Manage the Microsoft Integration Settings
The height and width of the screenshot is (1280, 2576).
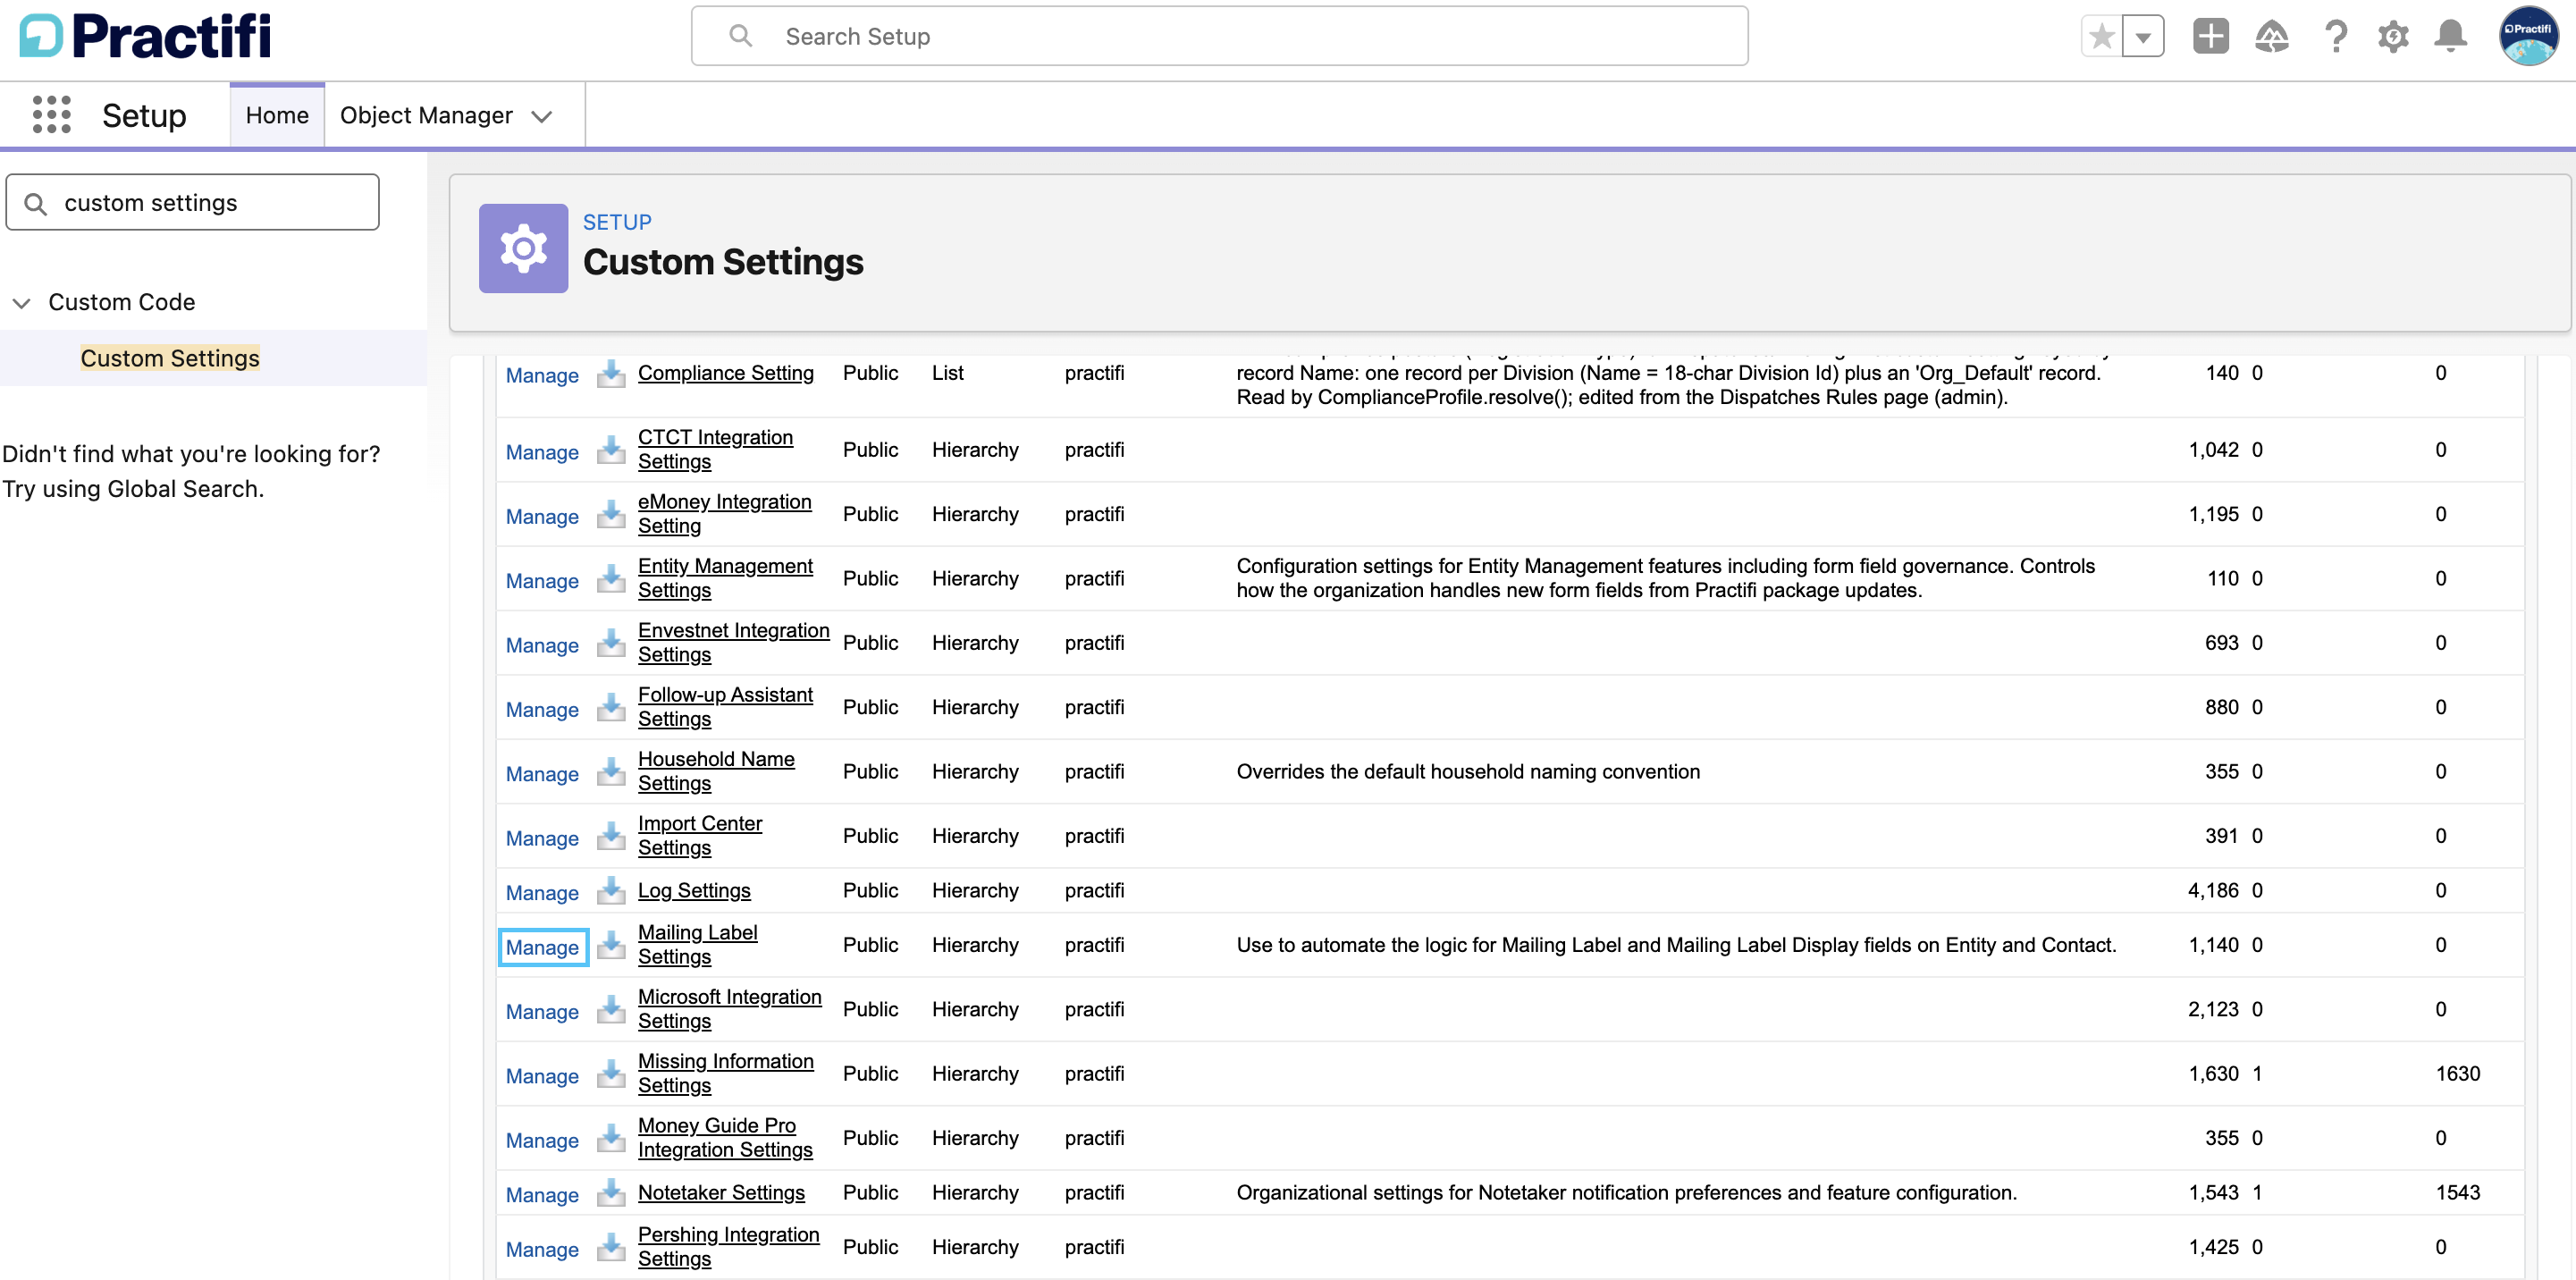[542, 1011]
